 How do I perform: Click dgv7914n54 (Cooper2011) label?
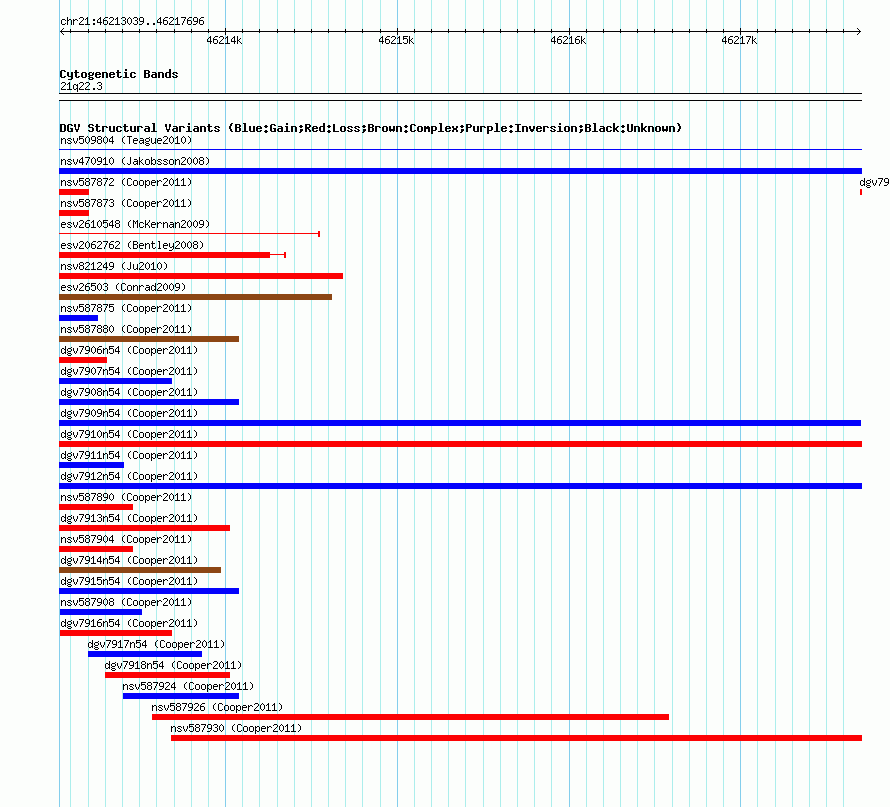(x=129, y=560)
